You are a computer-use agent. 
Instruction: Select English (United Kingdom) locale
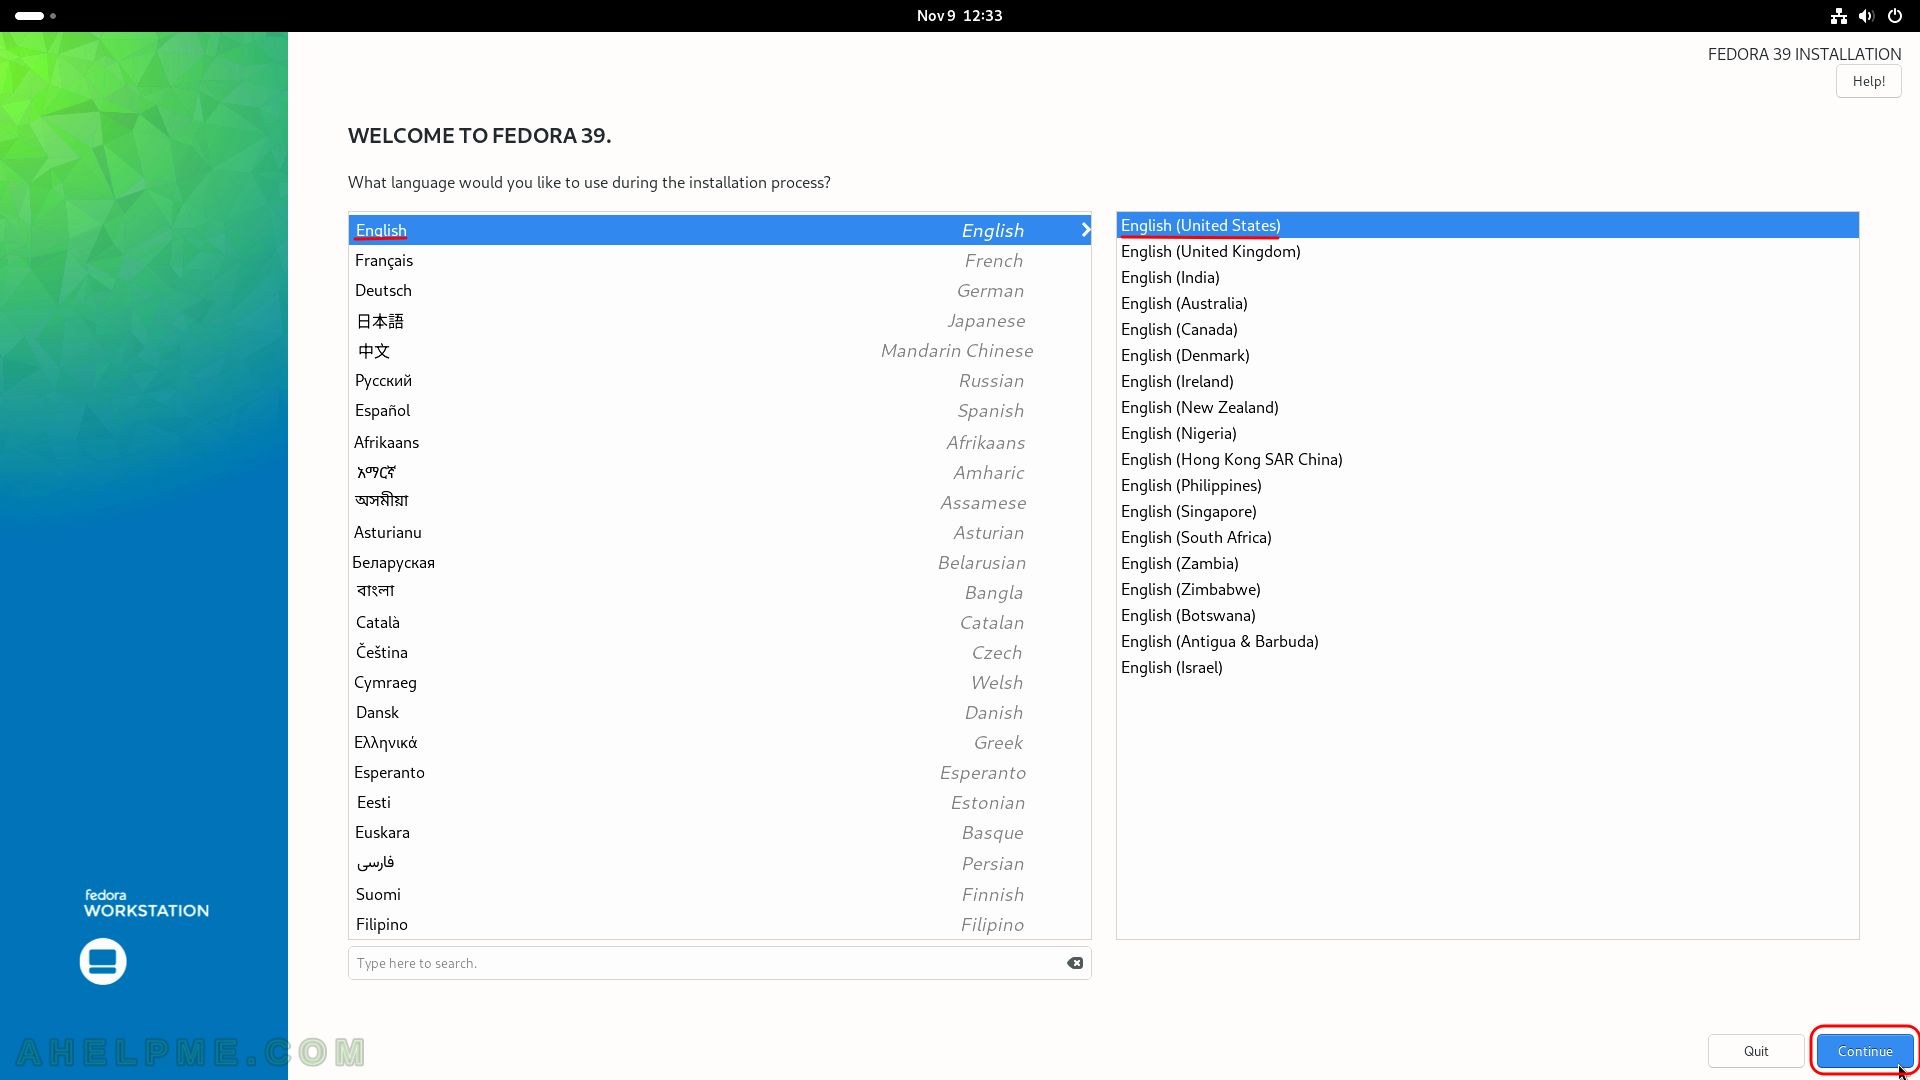click(x=1487, y=251)
